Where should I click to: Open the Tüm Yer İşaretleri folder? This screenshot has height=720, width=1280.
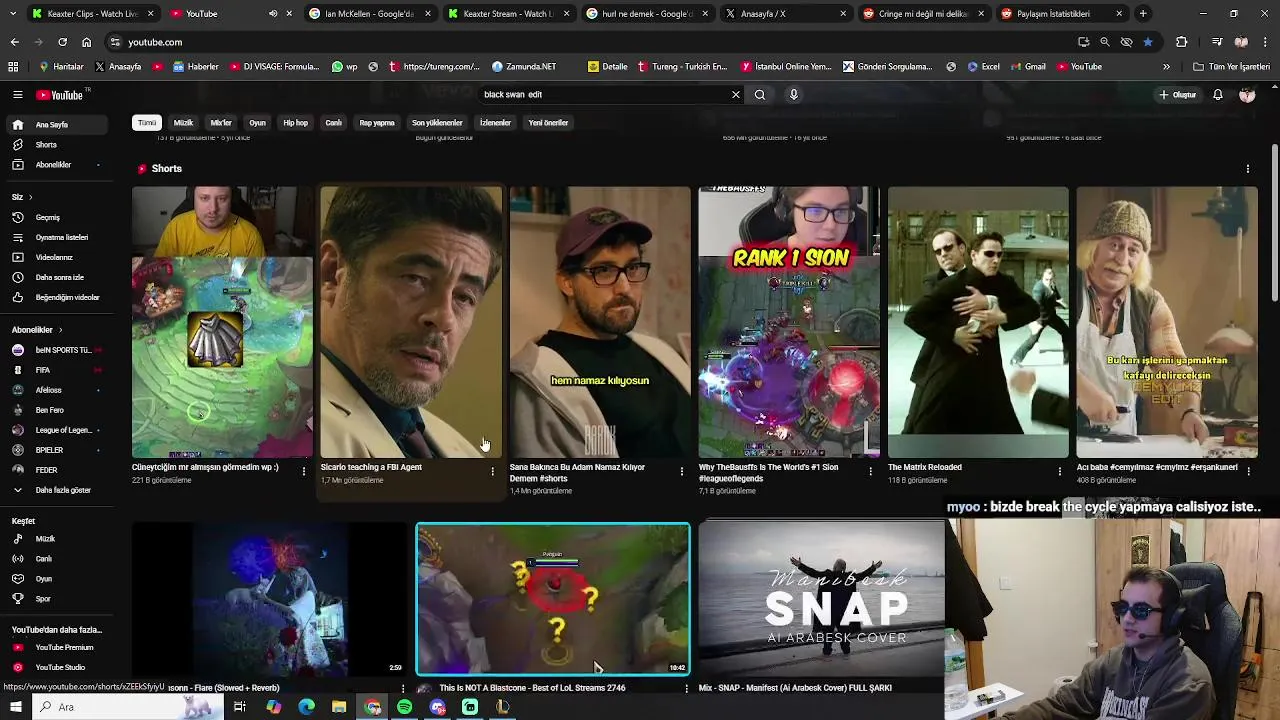click(1231, 67)
